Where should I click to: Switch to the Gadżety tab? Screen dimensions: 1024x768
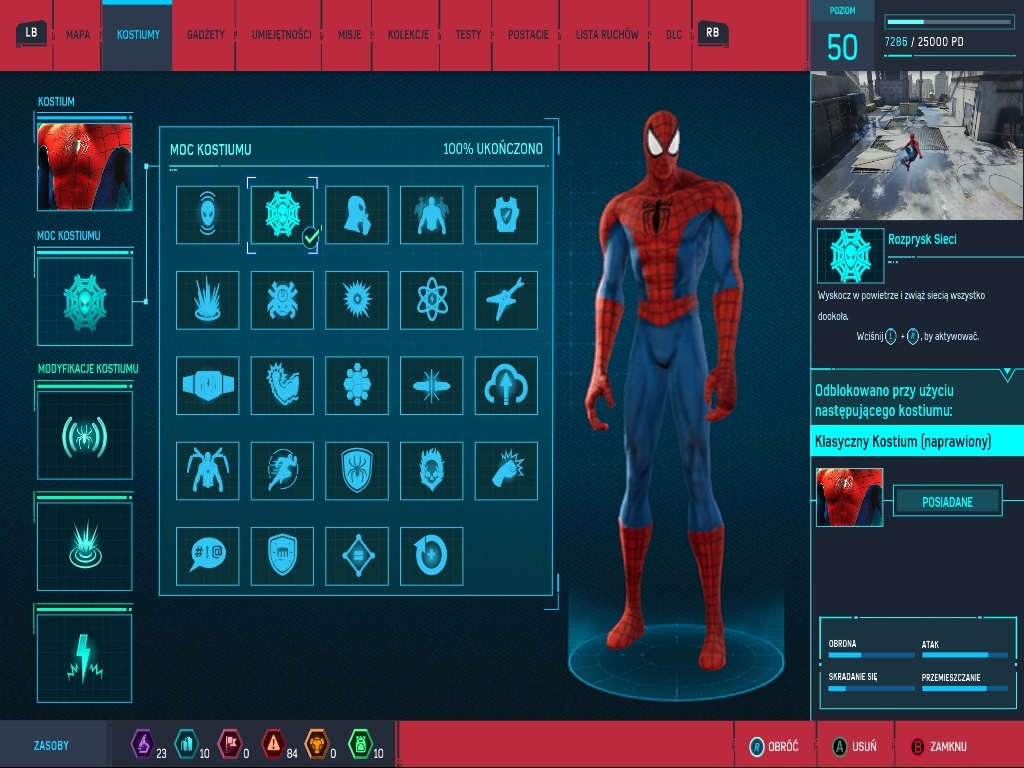click(x=205, y=35)
